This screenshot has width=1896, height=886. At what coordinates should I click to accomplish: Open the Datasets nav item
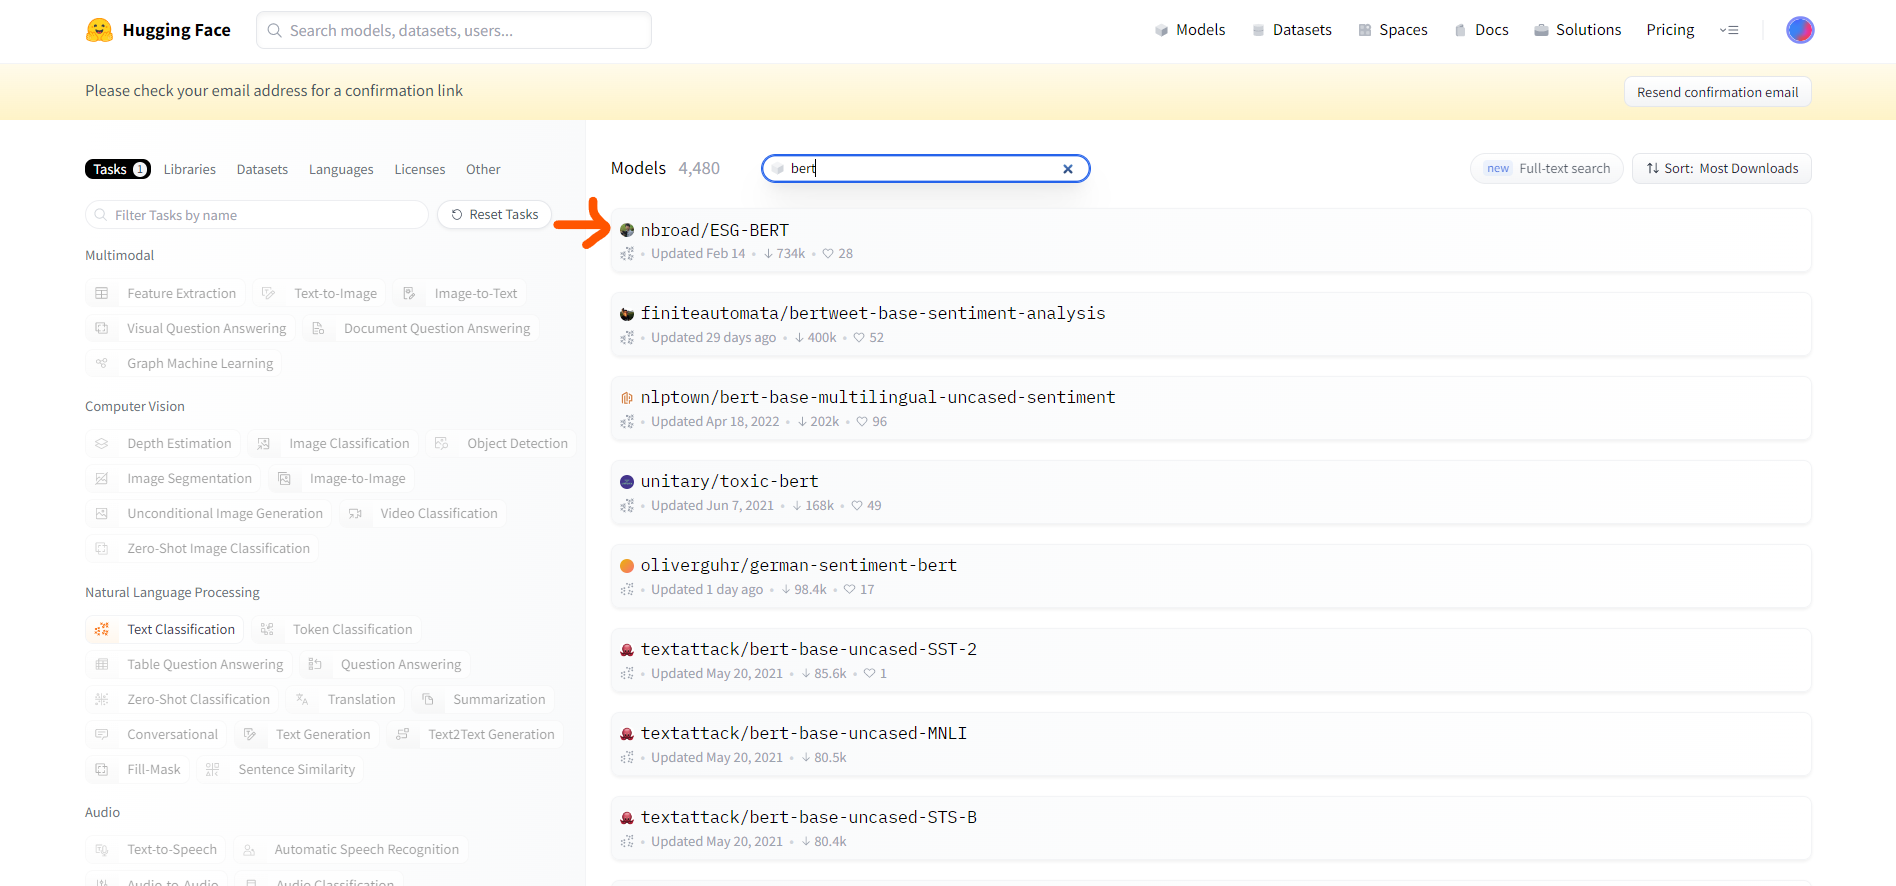pos(1292,30)
